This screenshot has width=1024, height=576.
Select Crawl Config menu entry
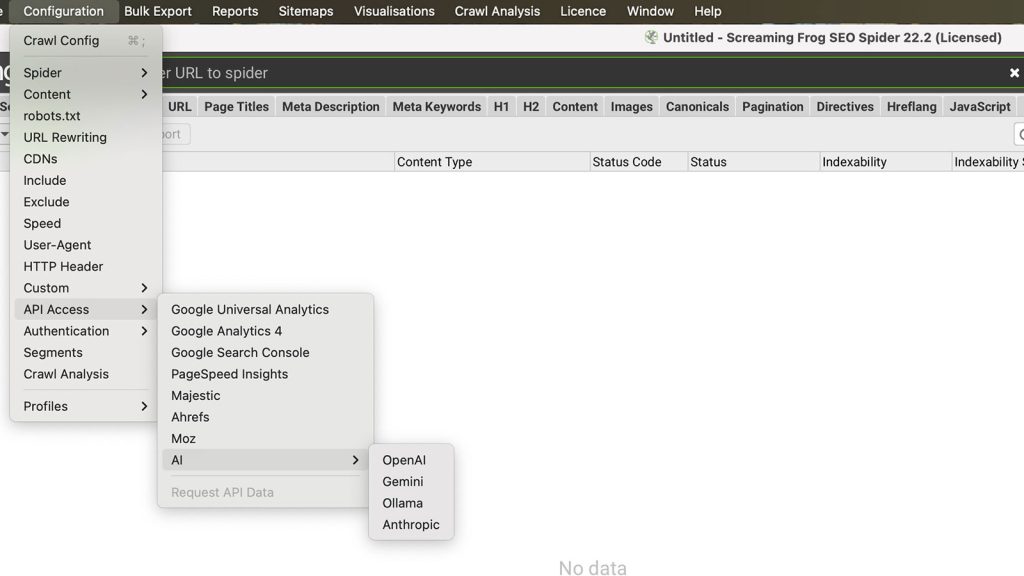(86, 40)
